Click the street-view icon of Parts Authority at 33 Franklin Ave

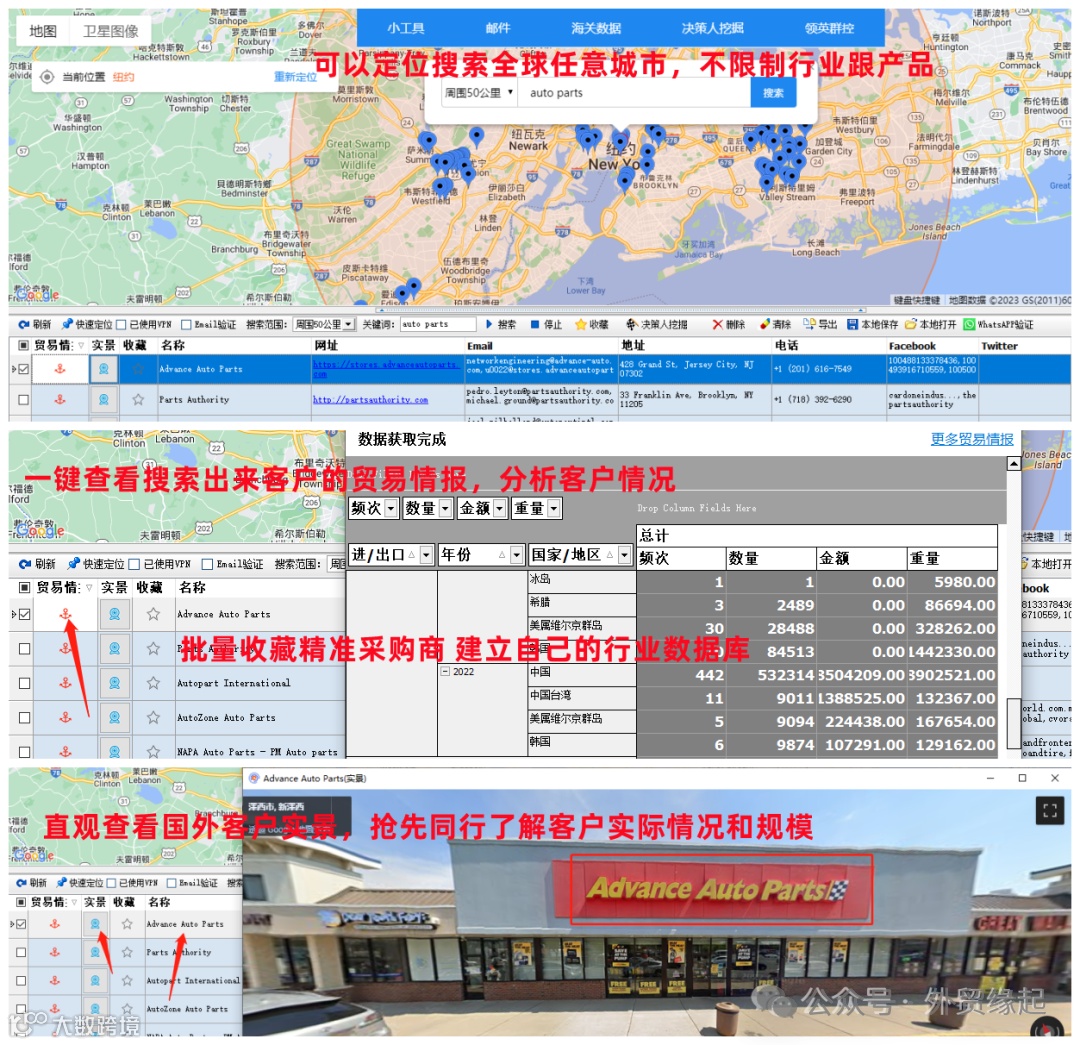click(x=103, y=400)
